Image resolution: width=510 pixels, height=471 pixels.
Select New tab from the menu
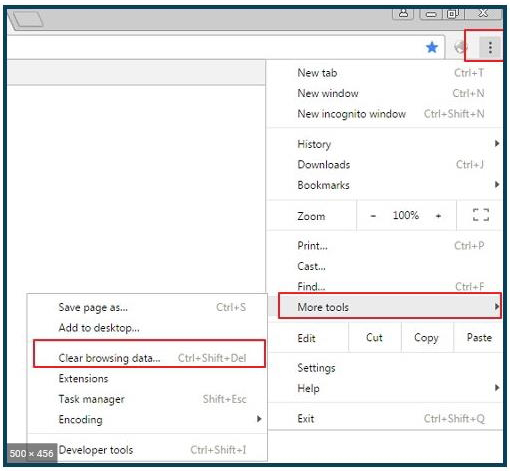point(385,73)
